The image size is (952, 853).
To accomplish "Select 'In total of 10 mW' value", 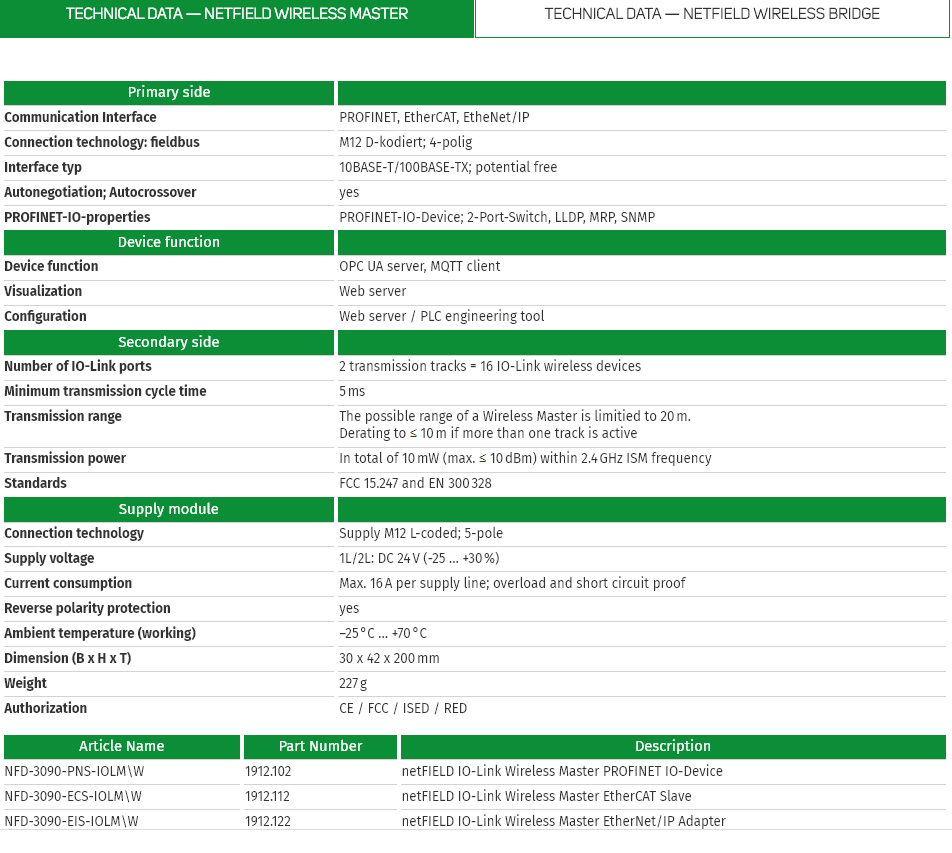I will [525, 458].
